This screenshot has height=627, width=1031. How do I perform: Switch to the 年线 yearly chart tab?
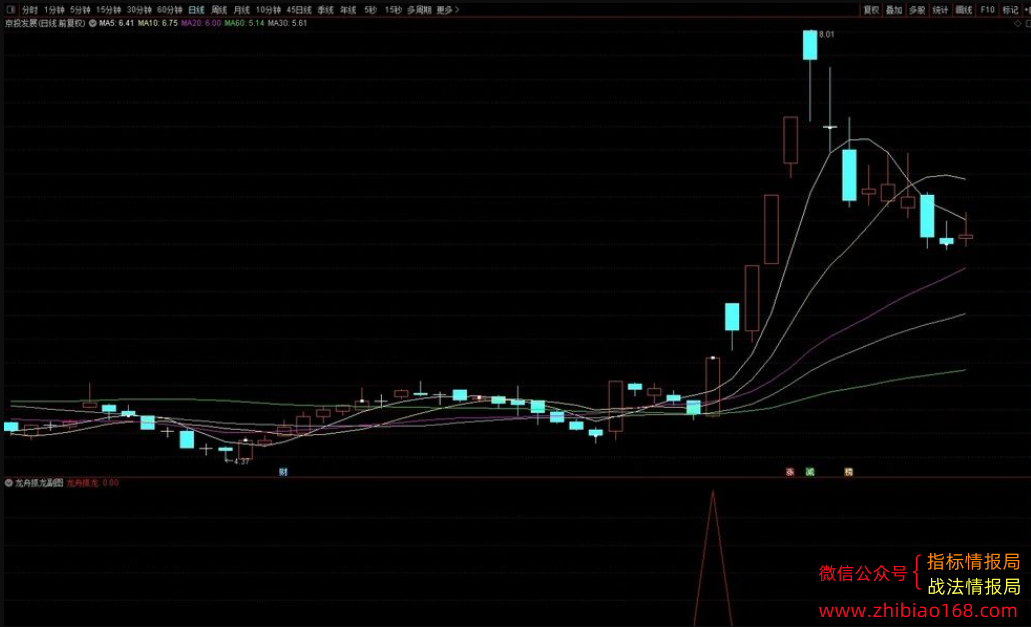point(348,10)
